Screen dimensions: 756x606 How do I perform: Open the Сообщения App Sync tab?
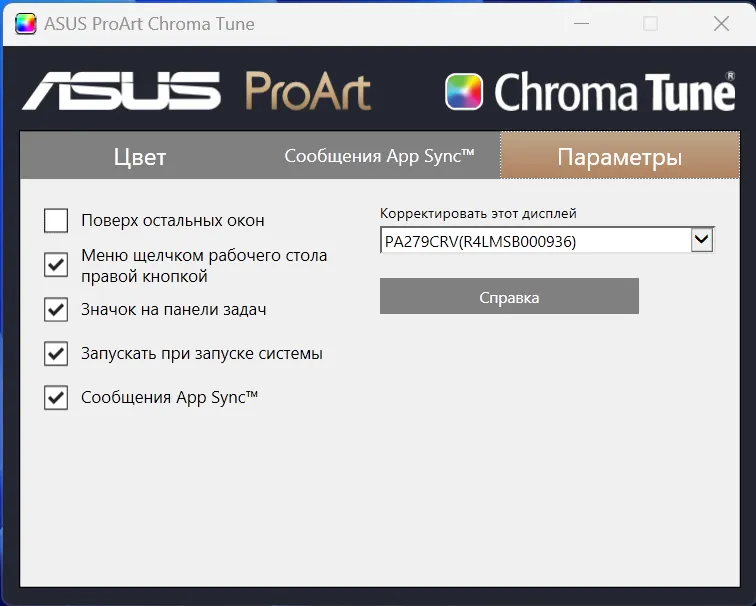(x=379, y=156)
